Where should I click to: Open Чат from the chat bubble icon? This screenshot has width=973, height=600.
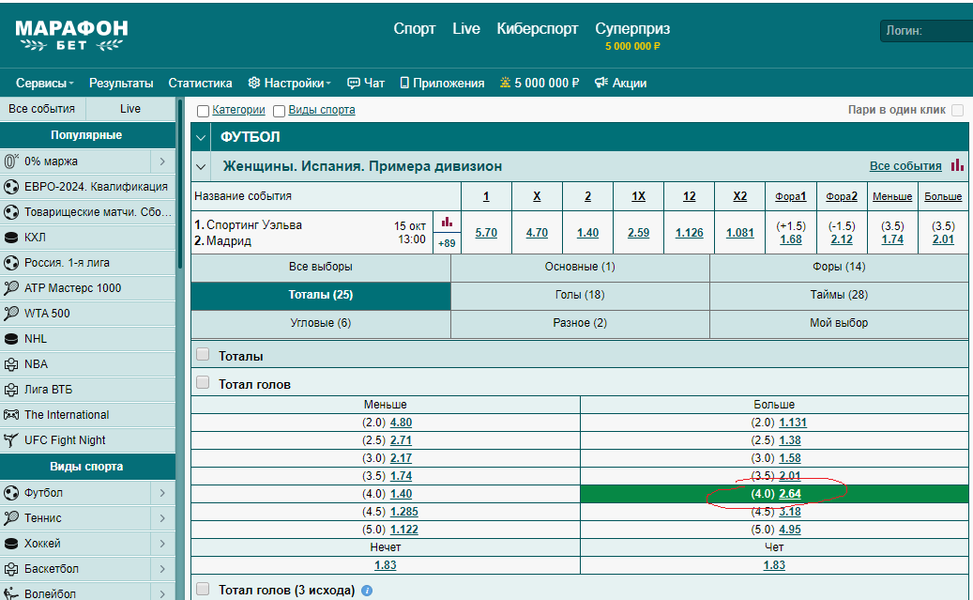click(x=353, y=83)
